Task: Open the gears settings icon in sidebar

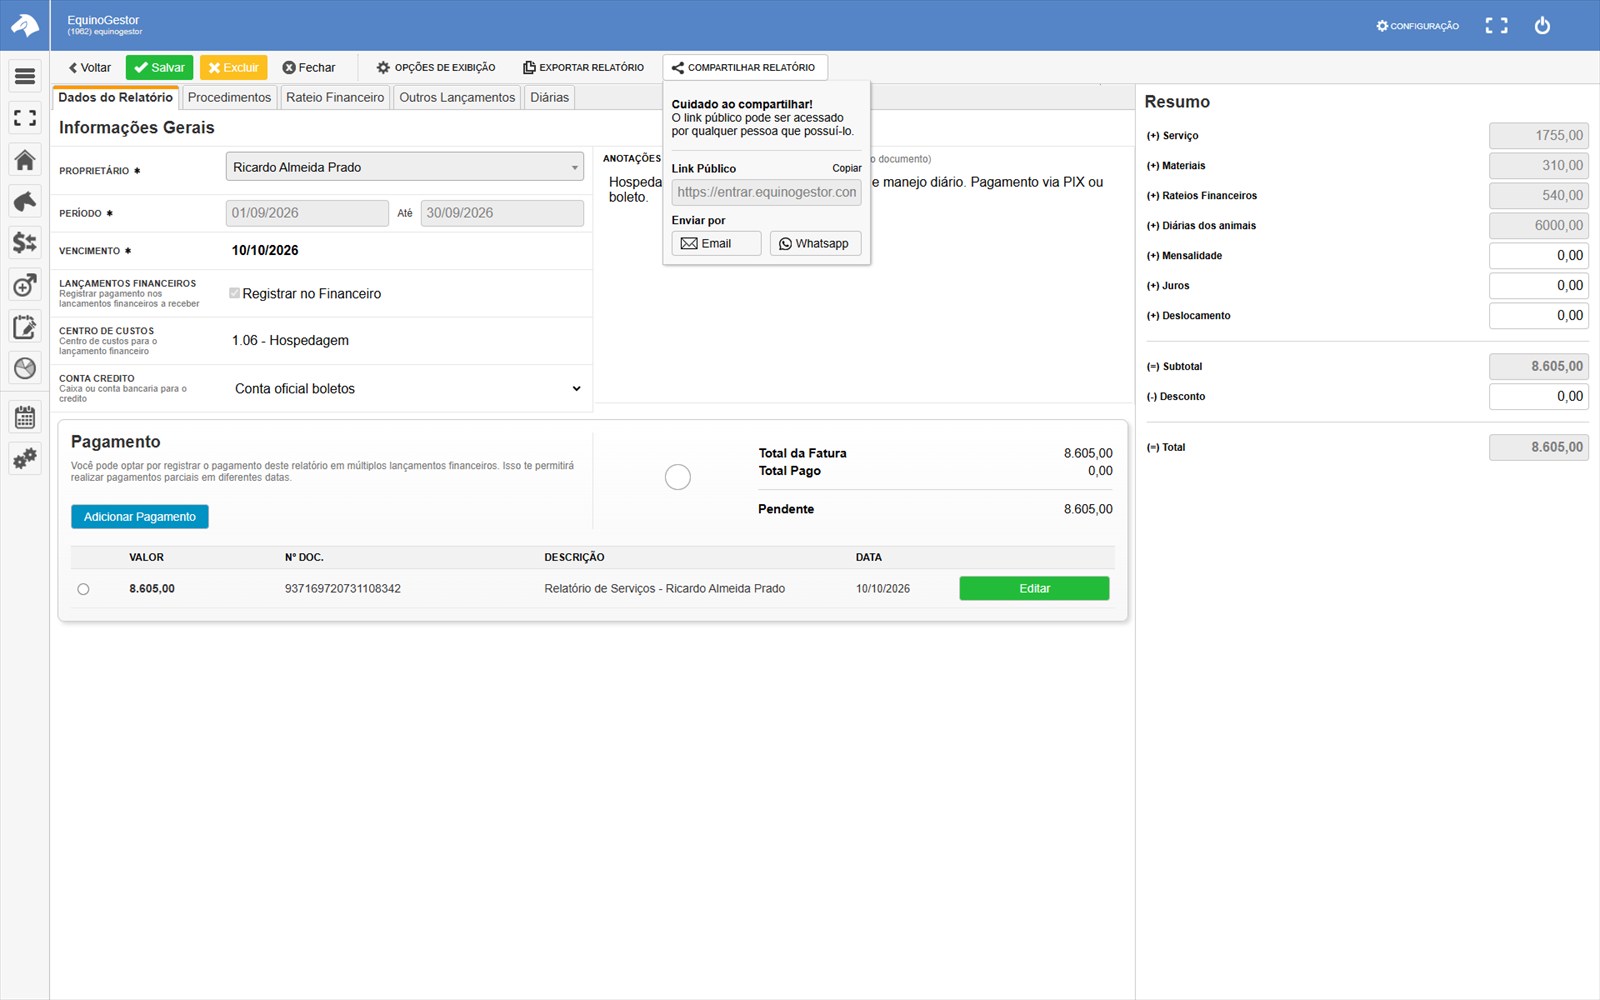Action: point(25,459)
